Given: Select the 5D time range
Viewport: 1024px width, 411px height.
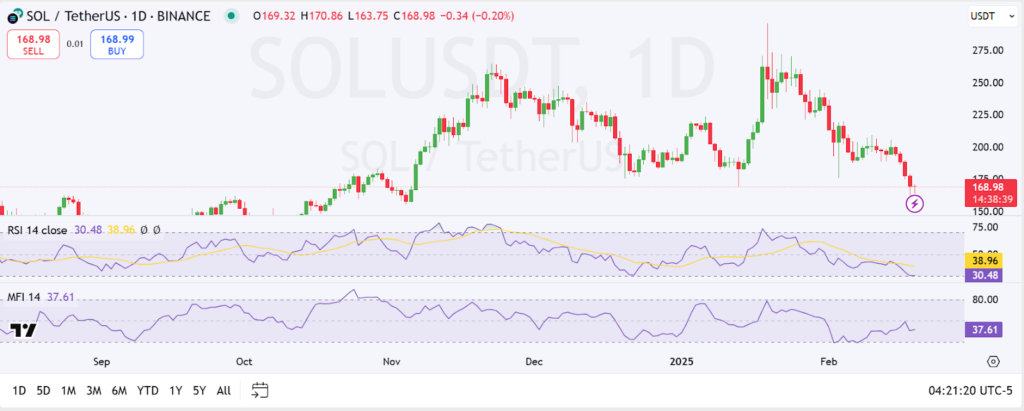Looking at the screenshot, I should click(x=44, y=390).
